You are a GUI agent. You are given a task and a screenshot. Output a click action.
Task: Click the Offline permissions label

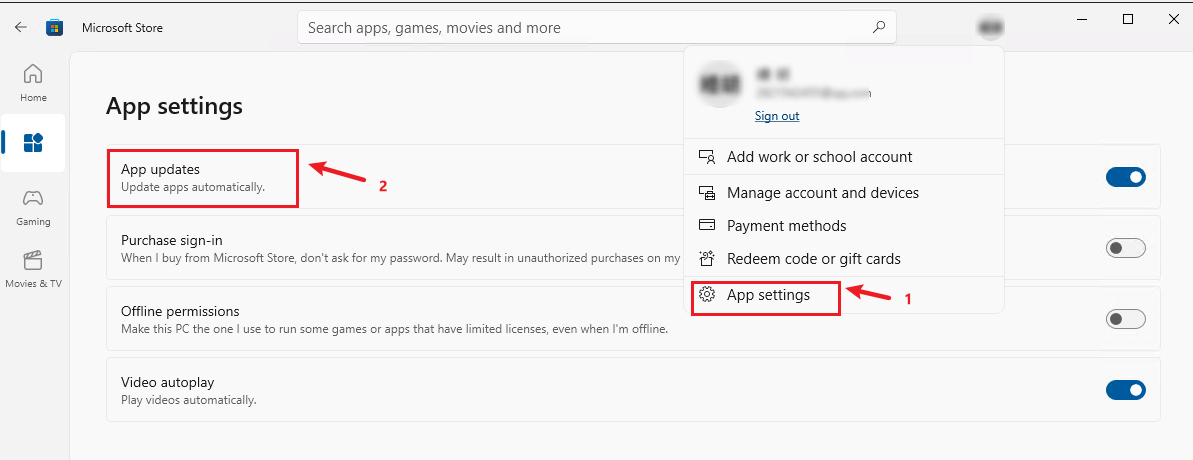[180, 311]
